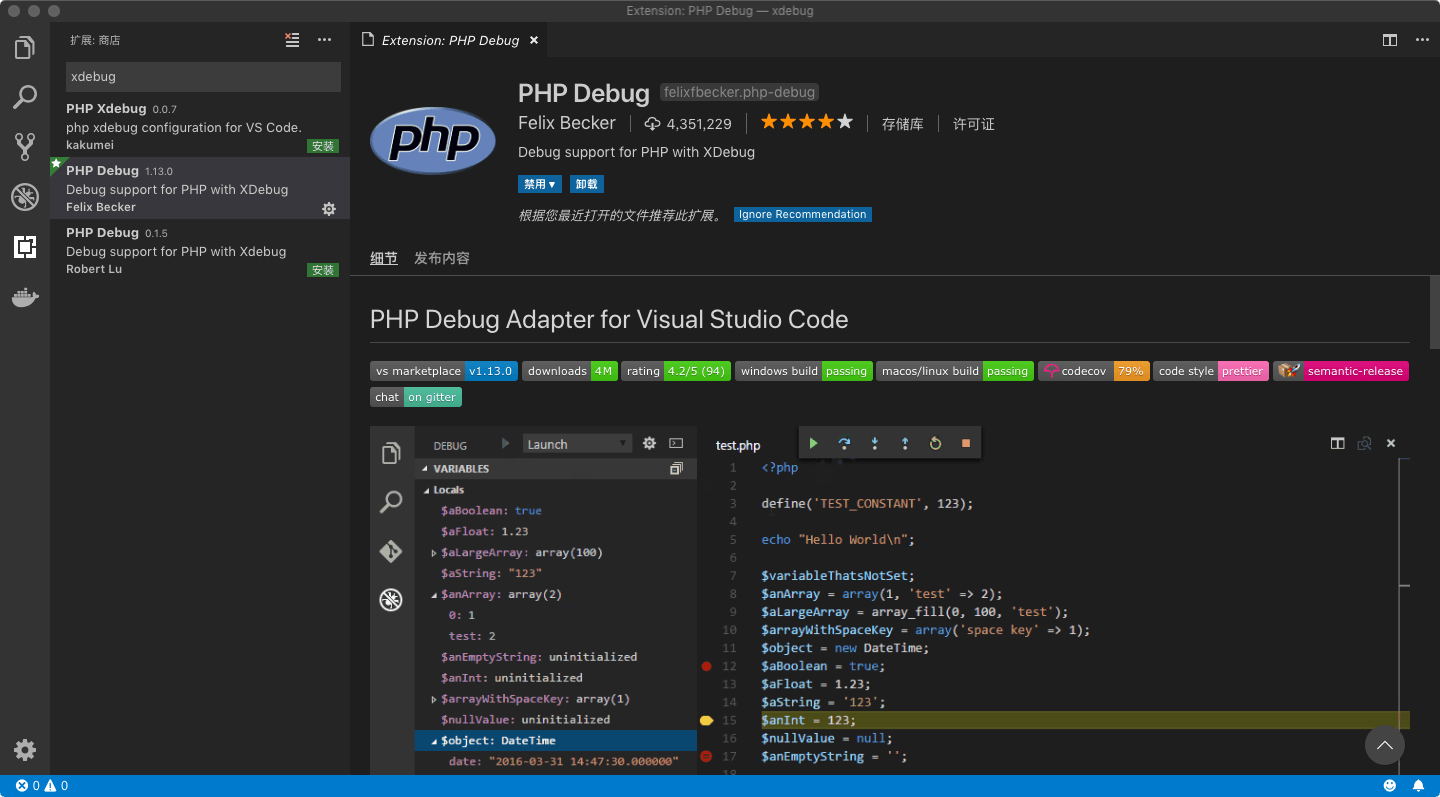
Task: Open the Docker view in the Activity Bar
Action: pyautogui.click(x=24, y=297)
